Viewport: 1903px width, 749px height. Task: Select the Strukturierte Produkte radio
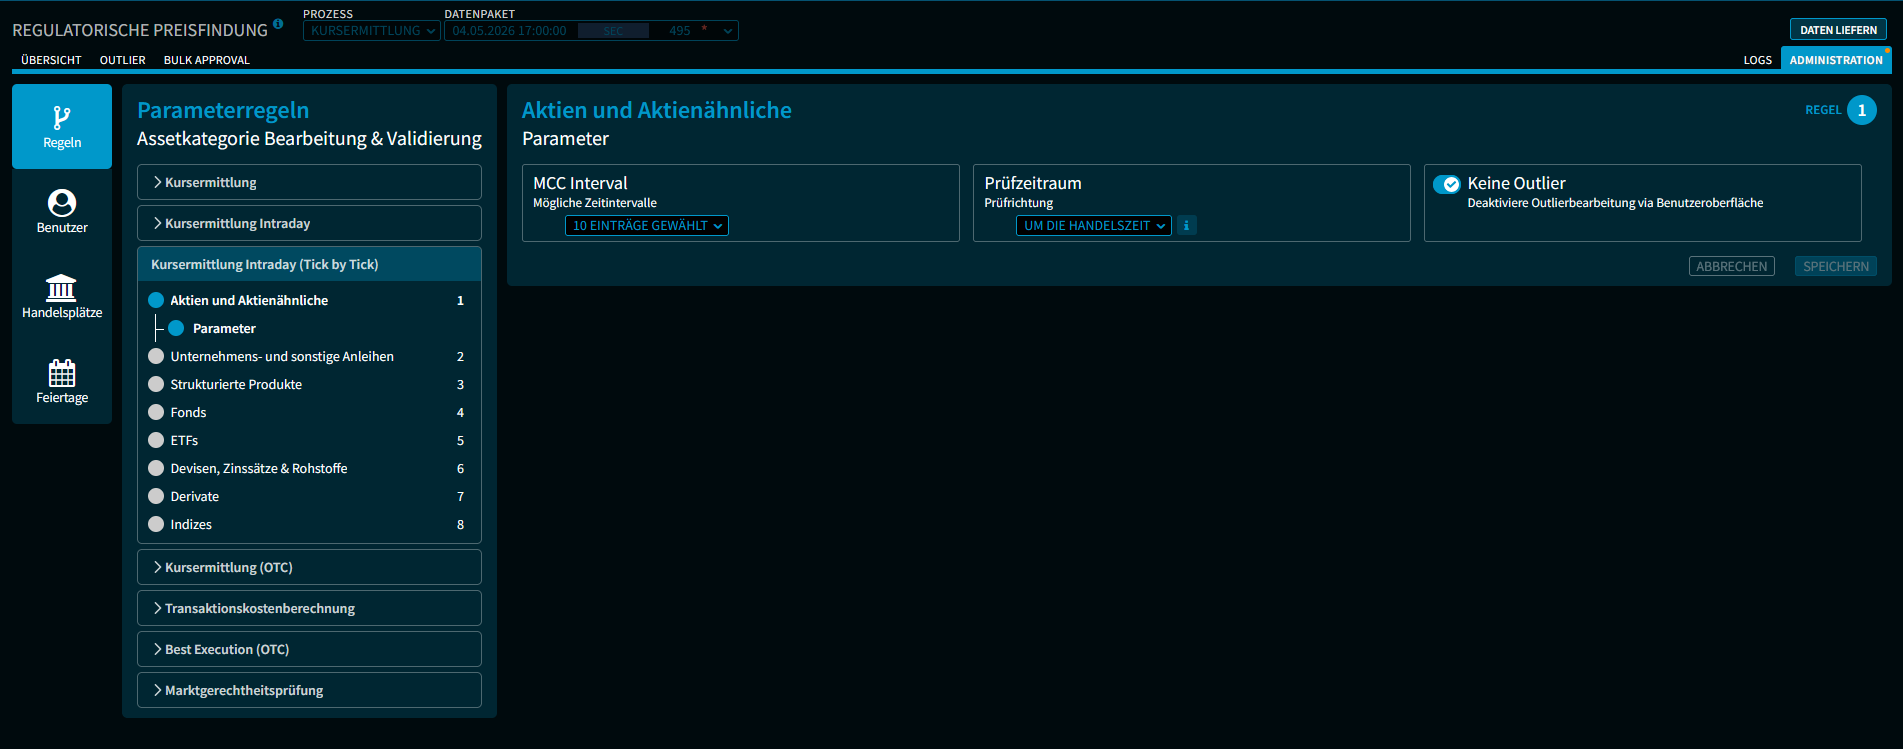156,384
